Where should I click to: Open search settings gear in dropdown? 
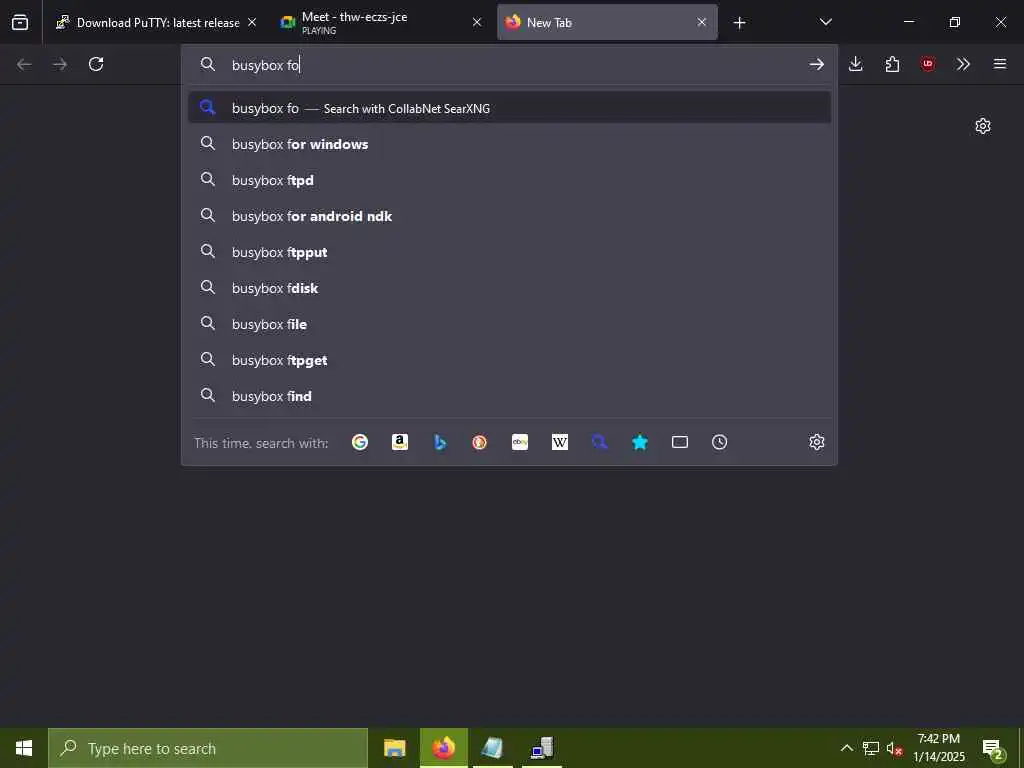point(816,442)
